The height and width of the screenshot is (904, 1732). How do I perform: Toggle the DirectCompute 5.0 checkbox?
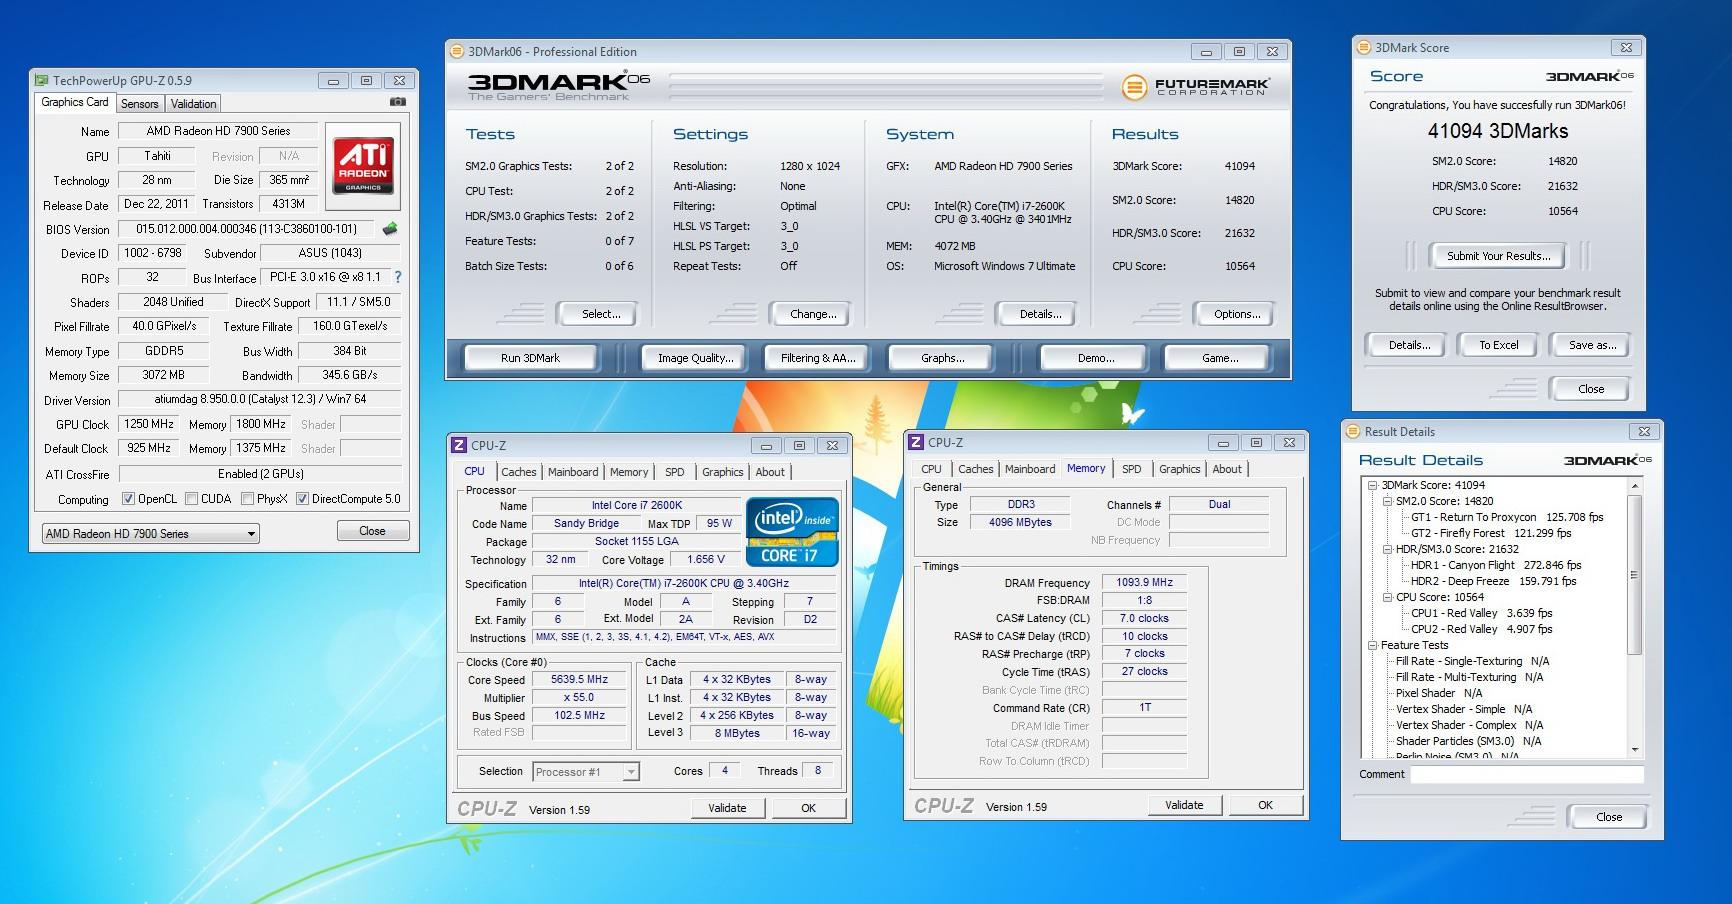[302, 499]
